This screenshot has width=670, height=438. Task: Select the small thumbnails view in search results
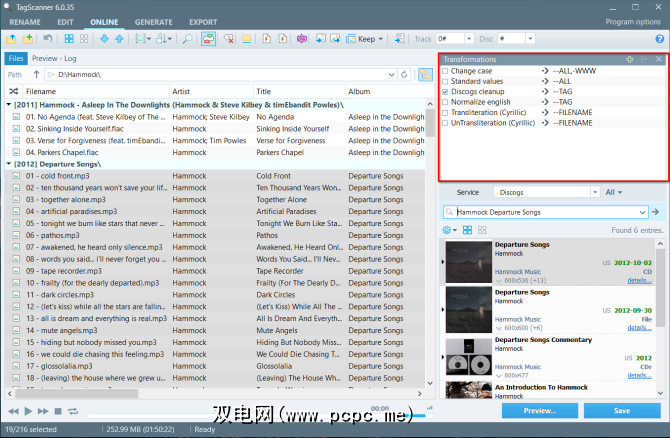click(482, 230)
